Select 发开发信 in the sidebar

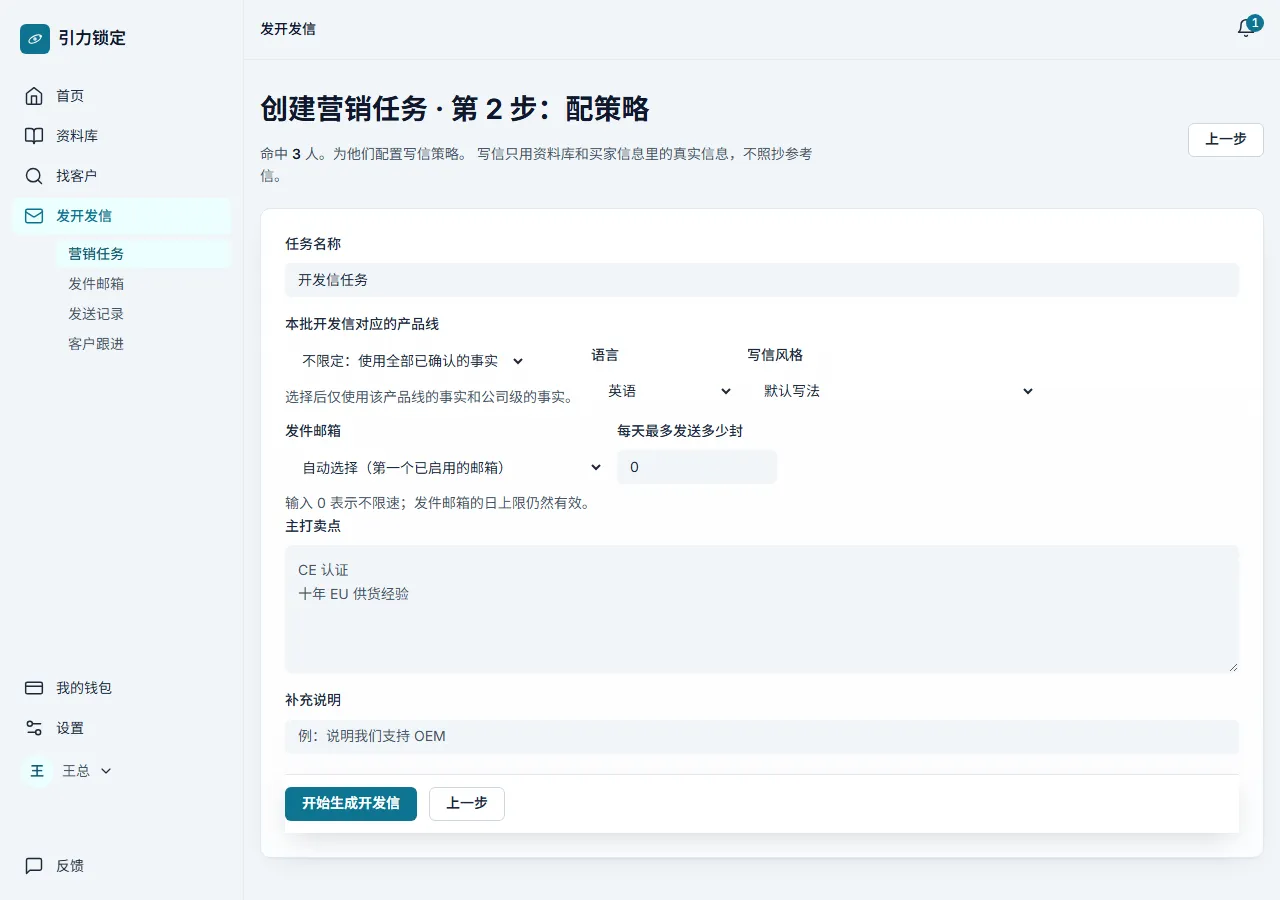tap(121, 216)
